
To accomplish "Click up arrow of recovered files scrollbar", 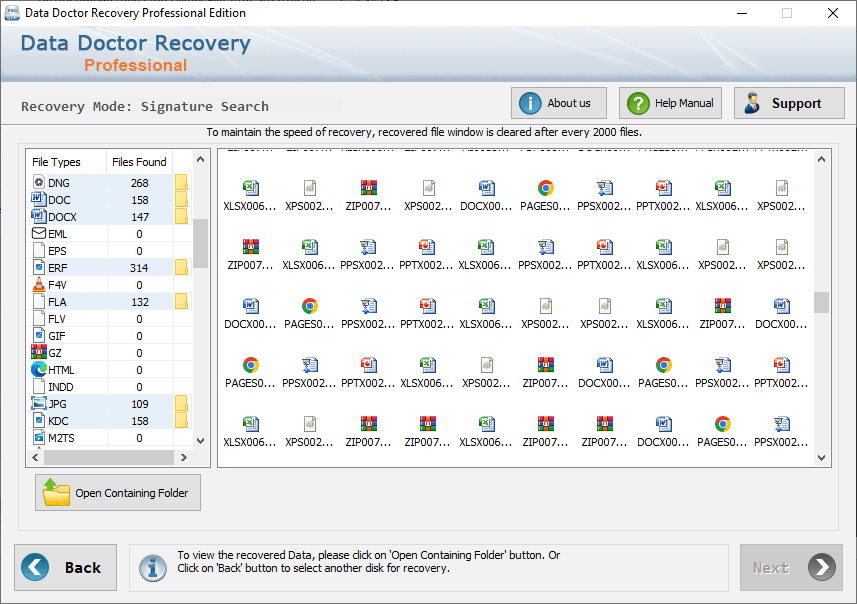I will (821, 159).
